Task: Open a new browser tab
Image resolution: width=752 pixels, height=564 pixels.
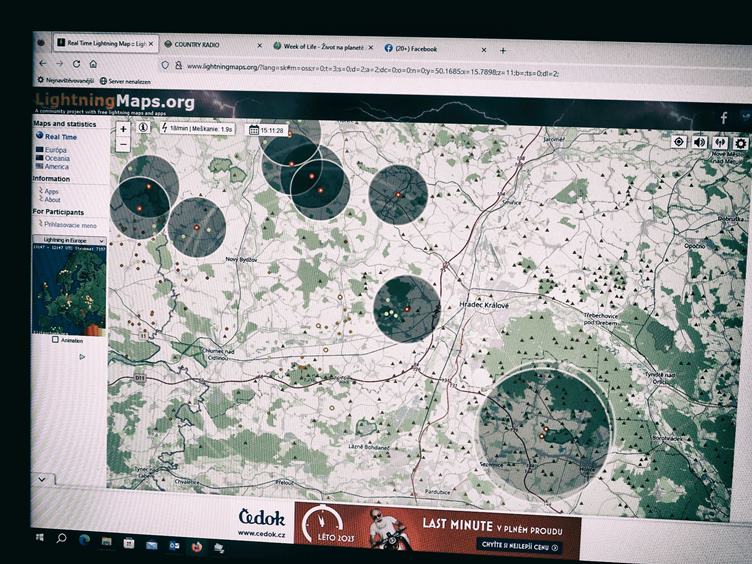Action: click(503, 50)
